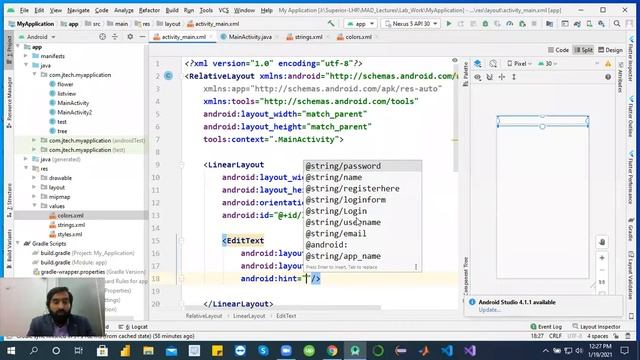Open the Logcat tool window
This screenshot has width=640, height=360.
tap(133, 327)
